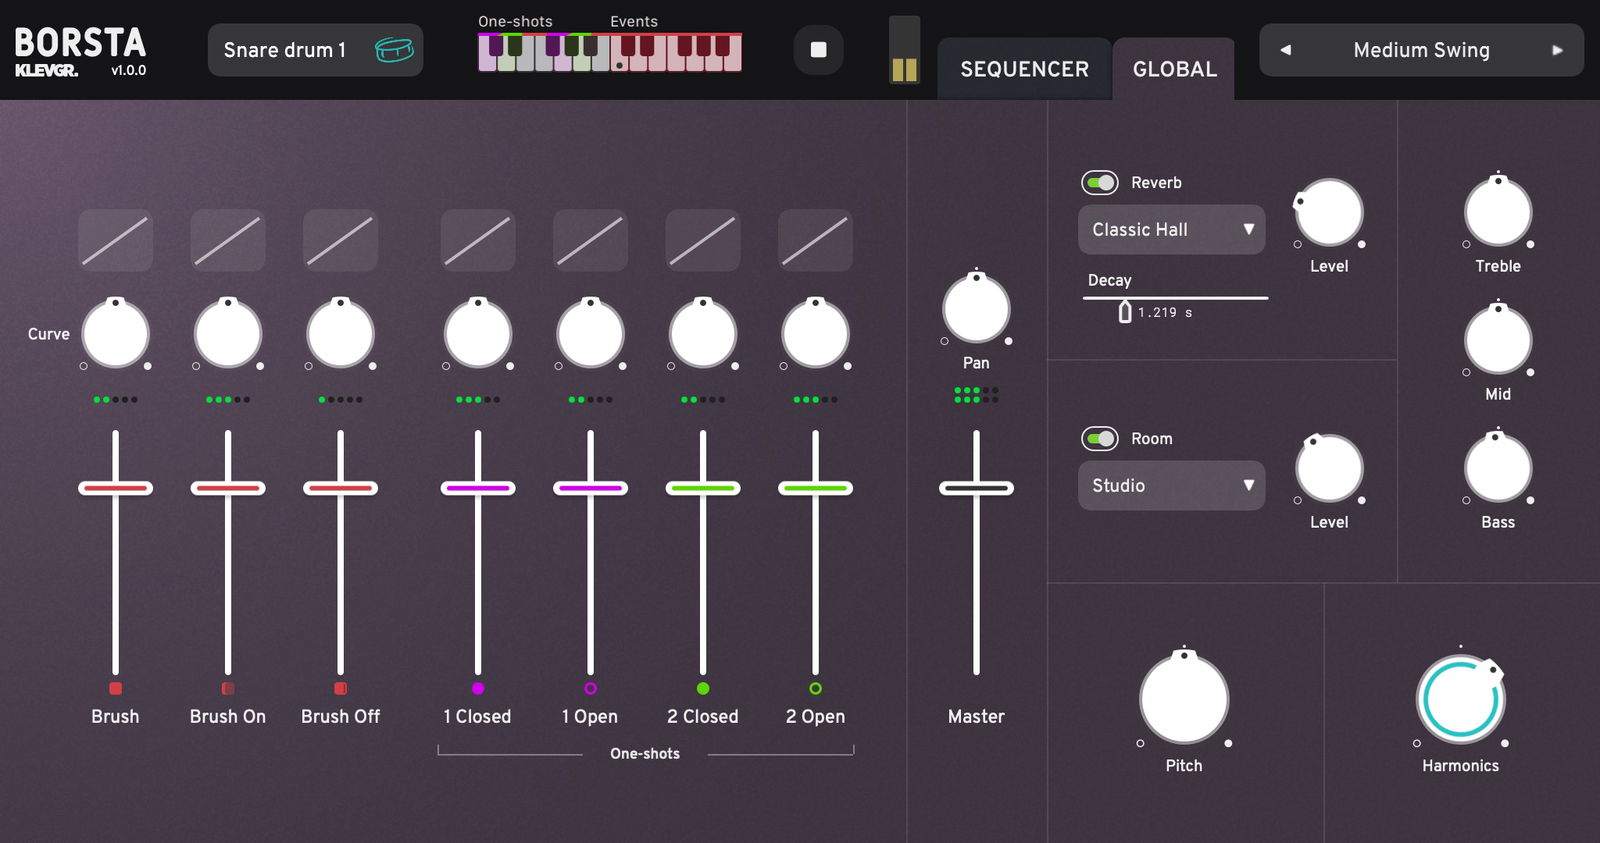Click the Harmonics knob

tap(1460, 700)
